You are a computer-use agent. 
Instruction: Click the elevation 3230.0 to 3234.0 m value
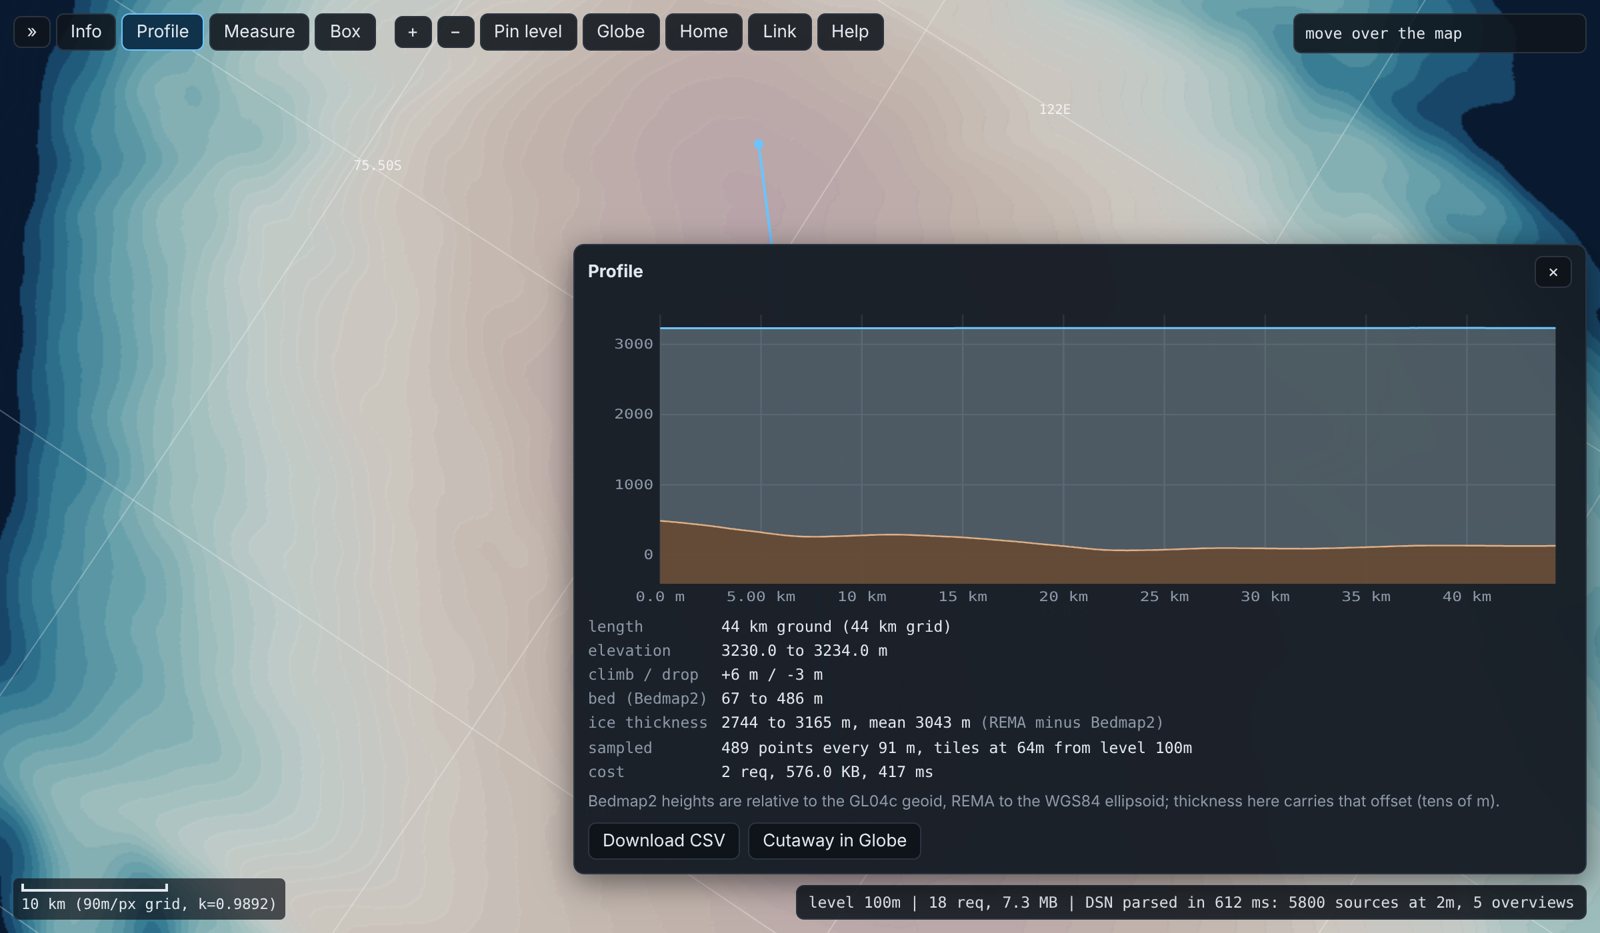point(804,651)
